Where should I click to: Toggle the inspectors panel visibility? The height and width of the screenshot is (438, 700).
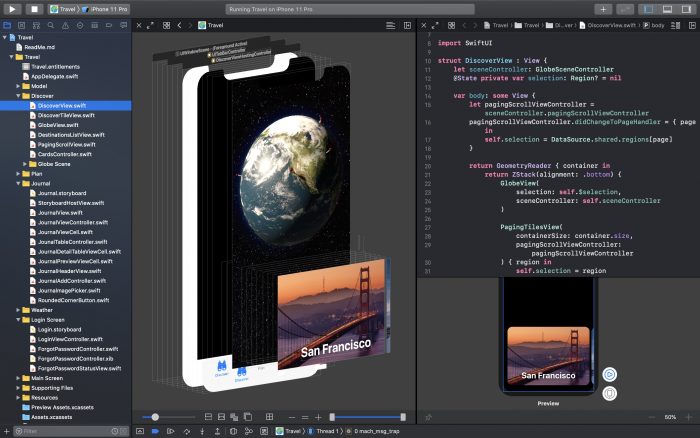pos(687,9)
